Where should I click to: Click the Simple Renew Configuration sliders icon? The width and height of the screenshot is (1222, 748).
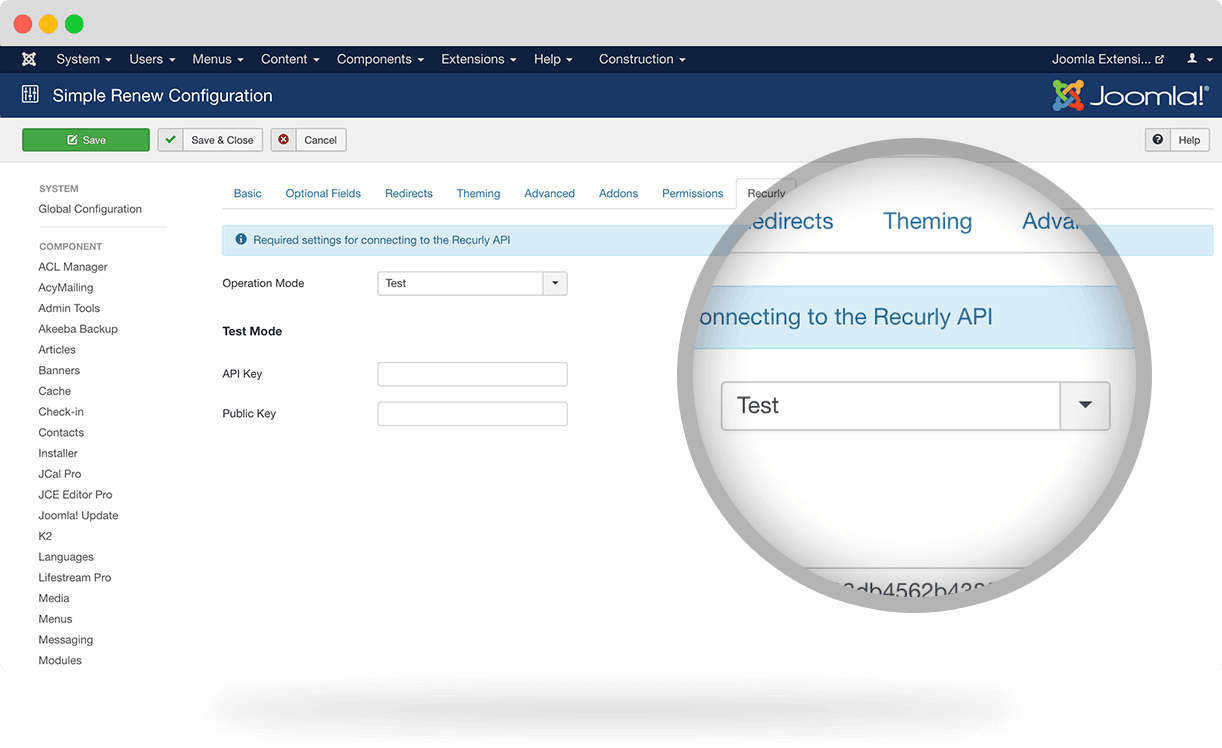click(30, 95)
